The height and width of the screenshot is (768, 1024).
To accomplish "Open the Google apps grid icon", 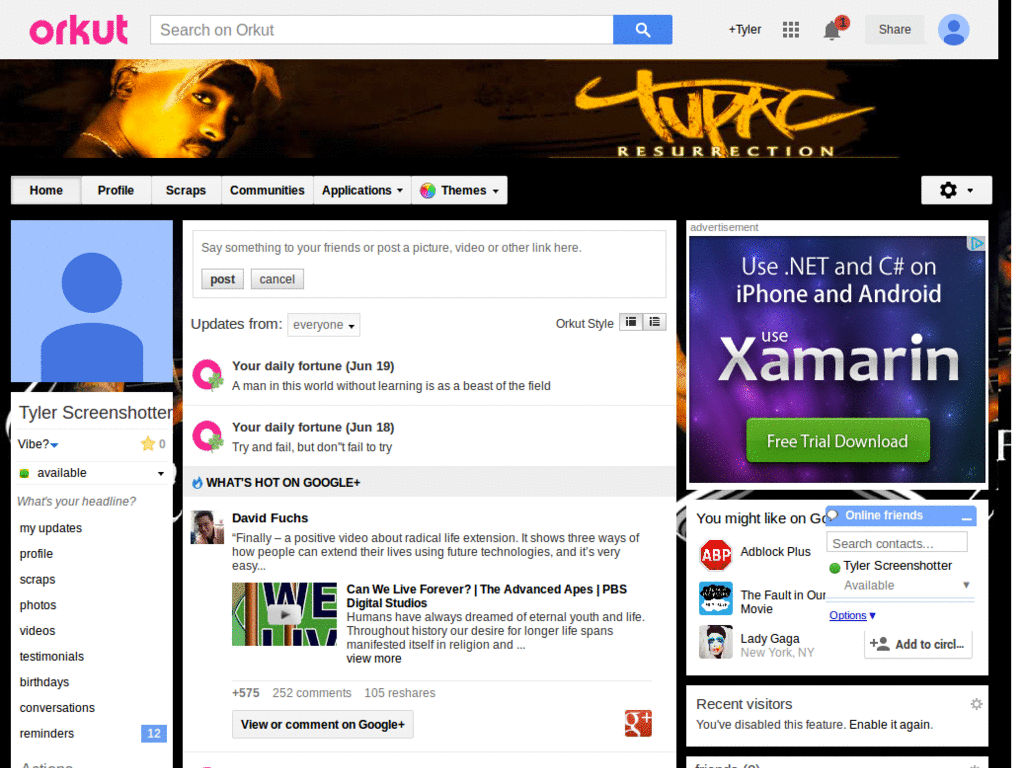I will [791, 29].
